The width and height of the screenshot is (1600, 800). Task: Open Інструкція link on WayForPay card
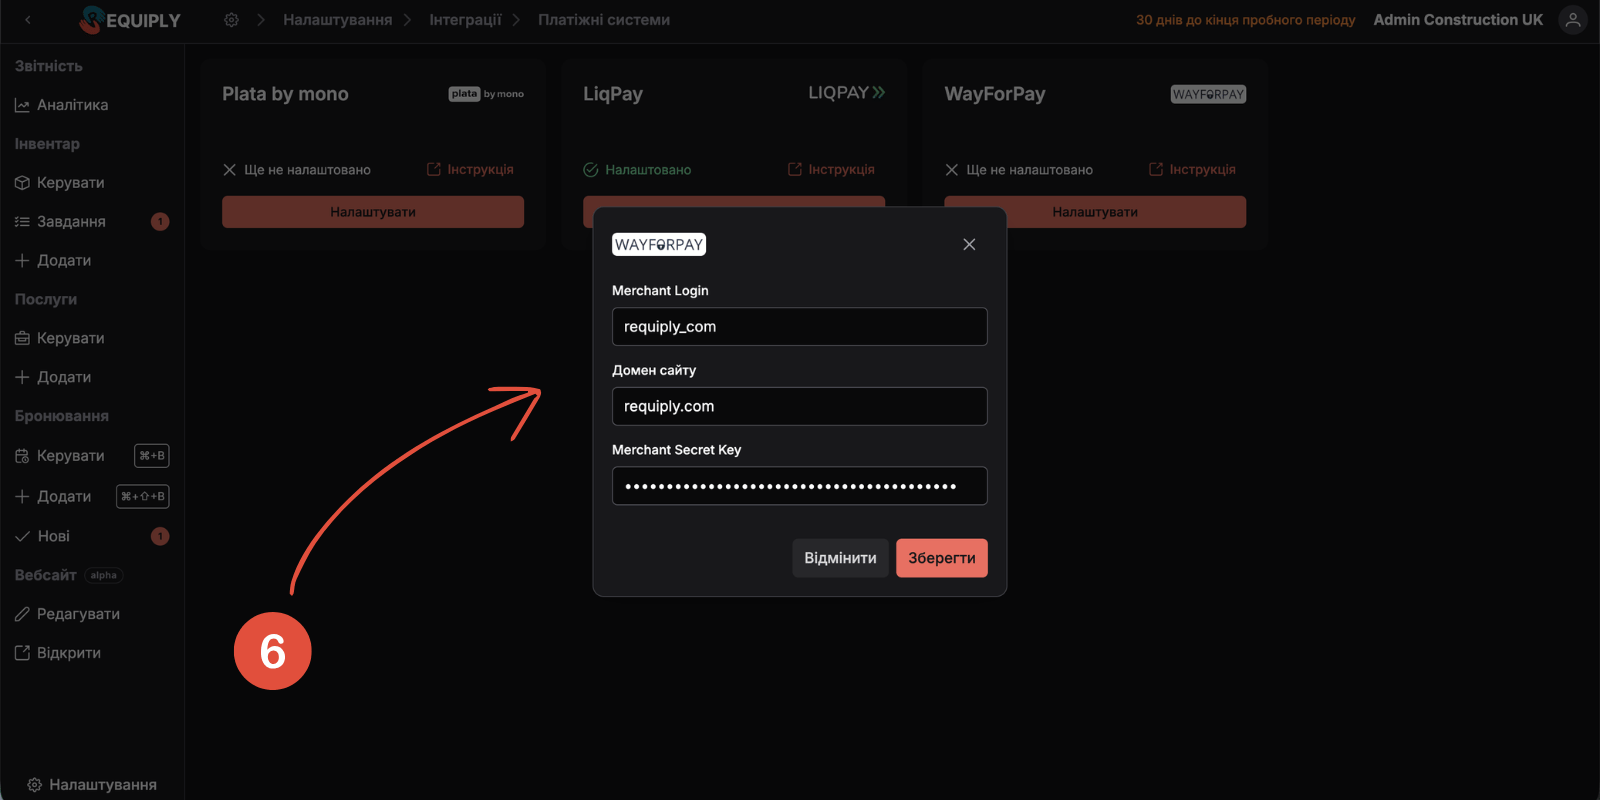[1193, 170]
